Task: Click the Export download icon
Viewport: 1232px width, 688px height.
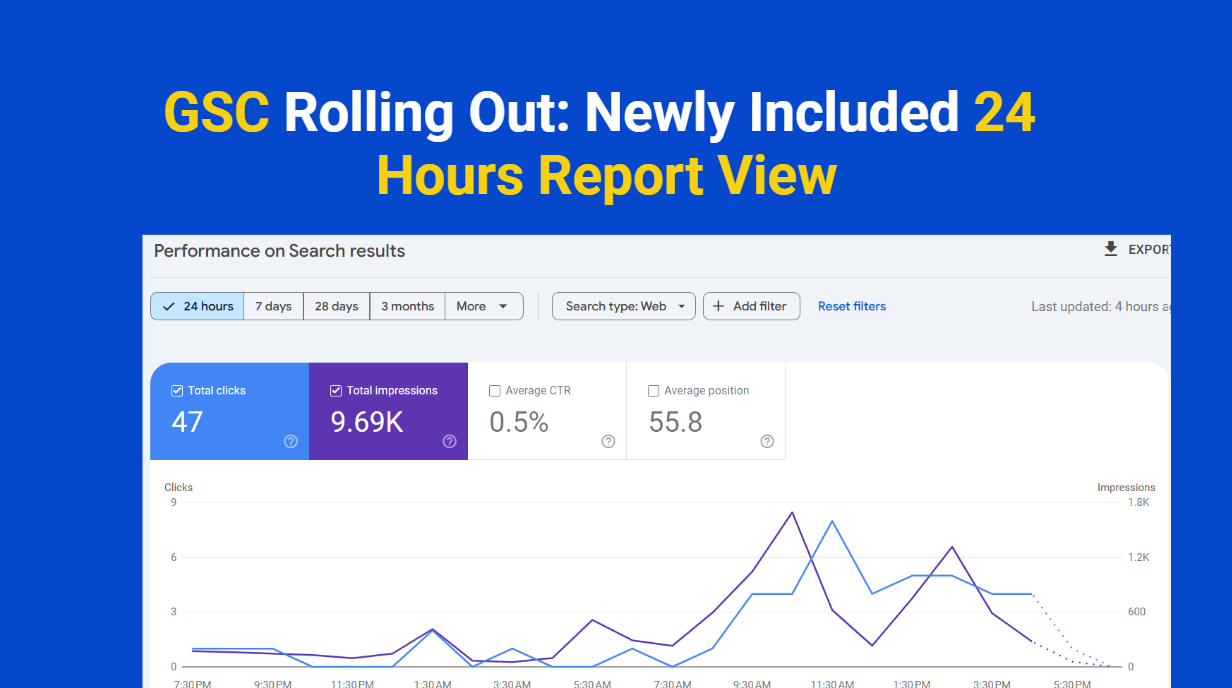Action: coord(1110,249)
